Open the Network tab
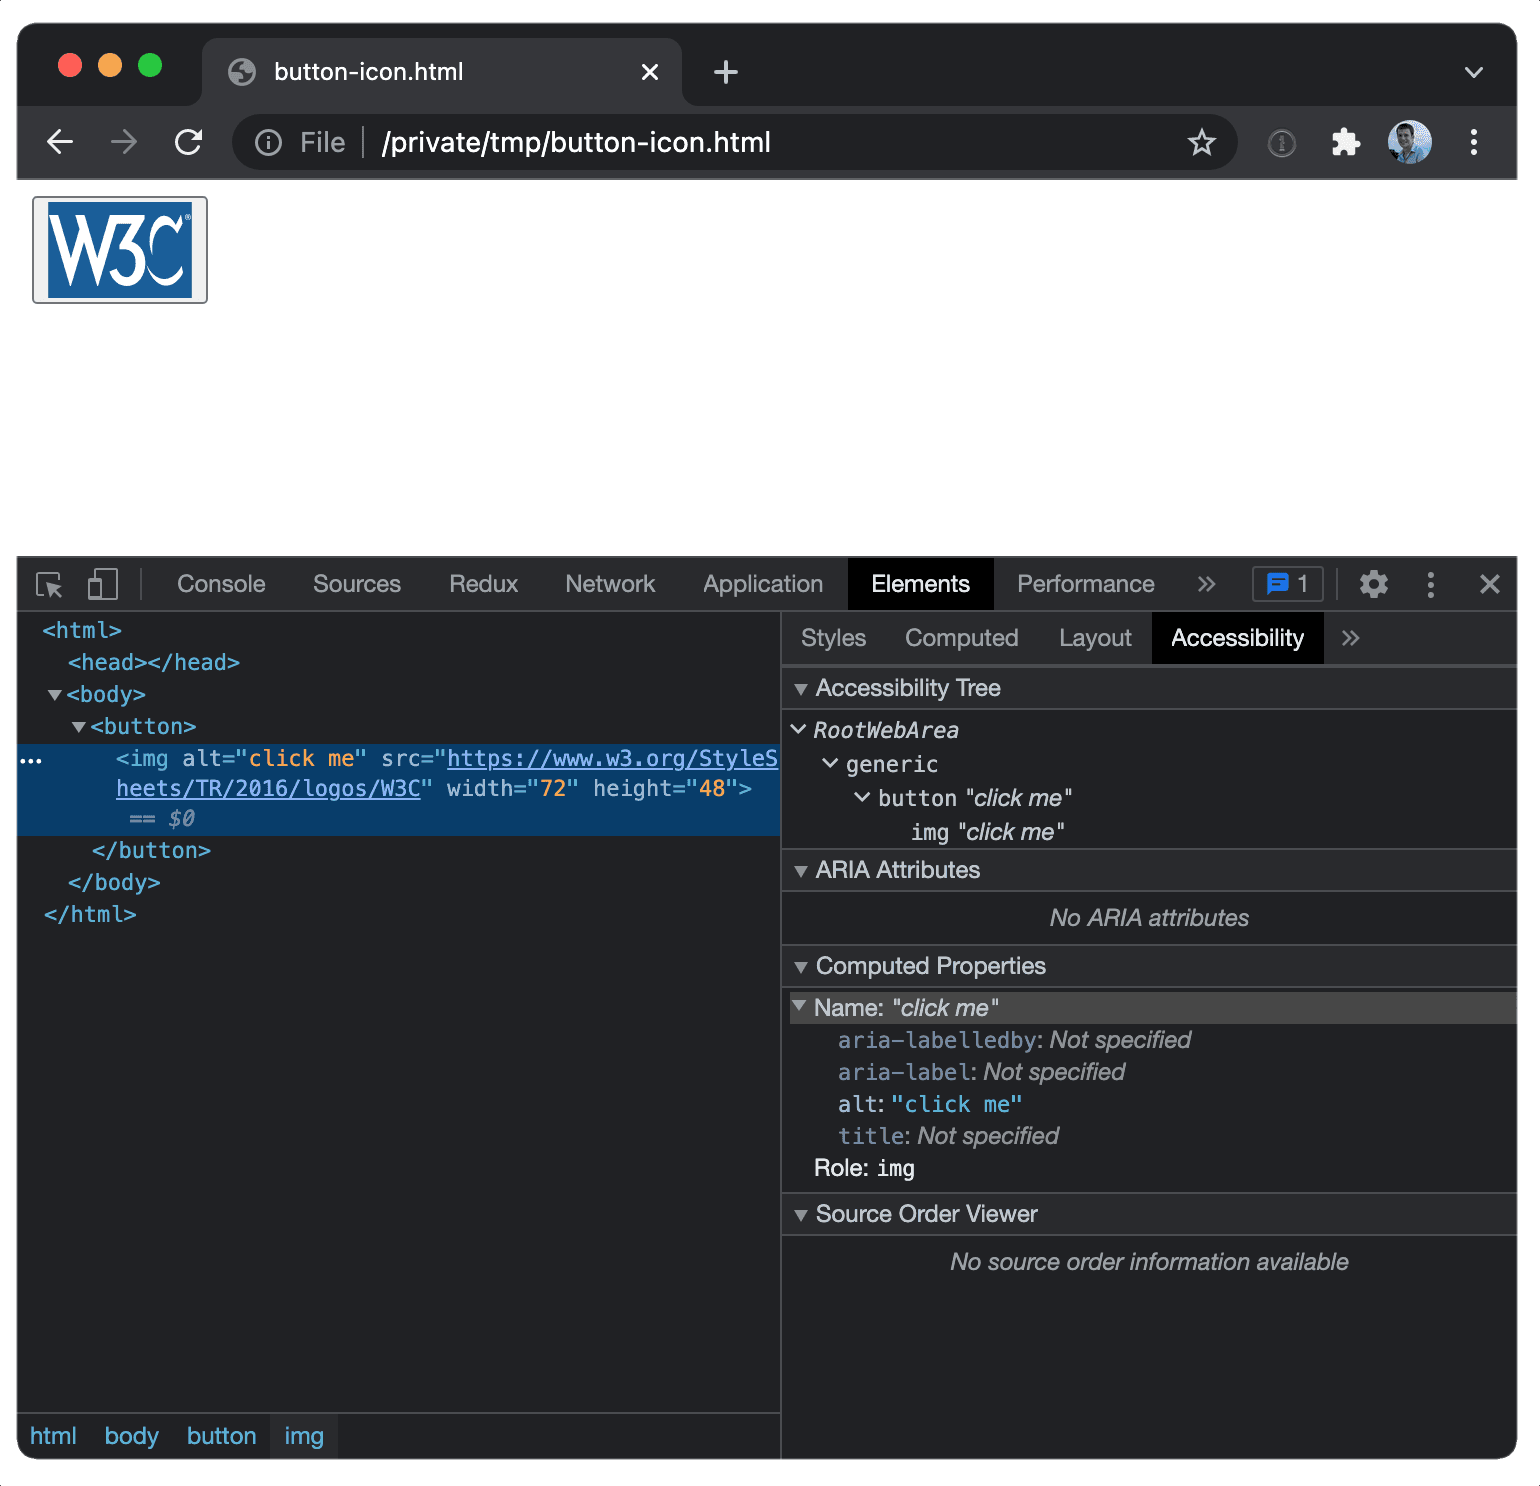 610,584
